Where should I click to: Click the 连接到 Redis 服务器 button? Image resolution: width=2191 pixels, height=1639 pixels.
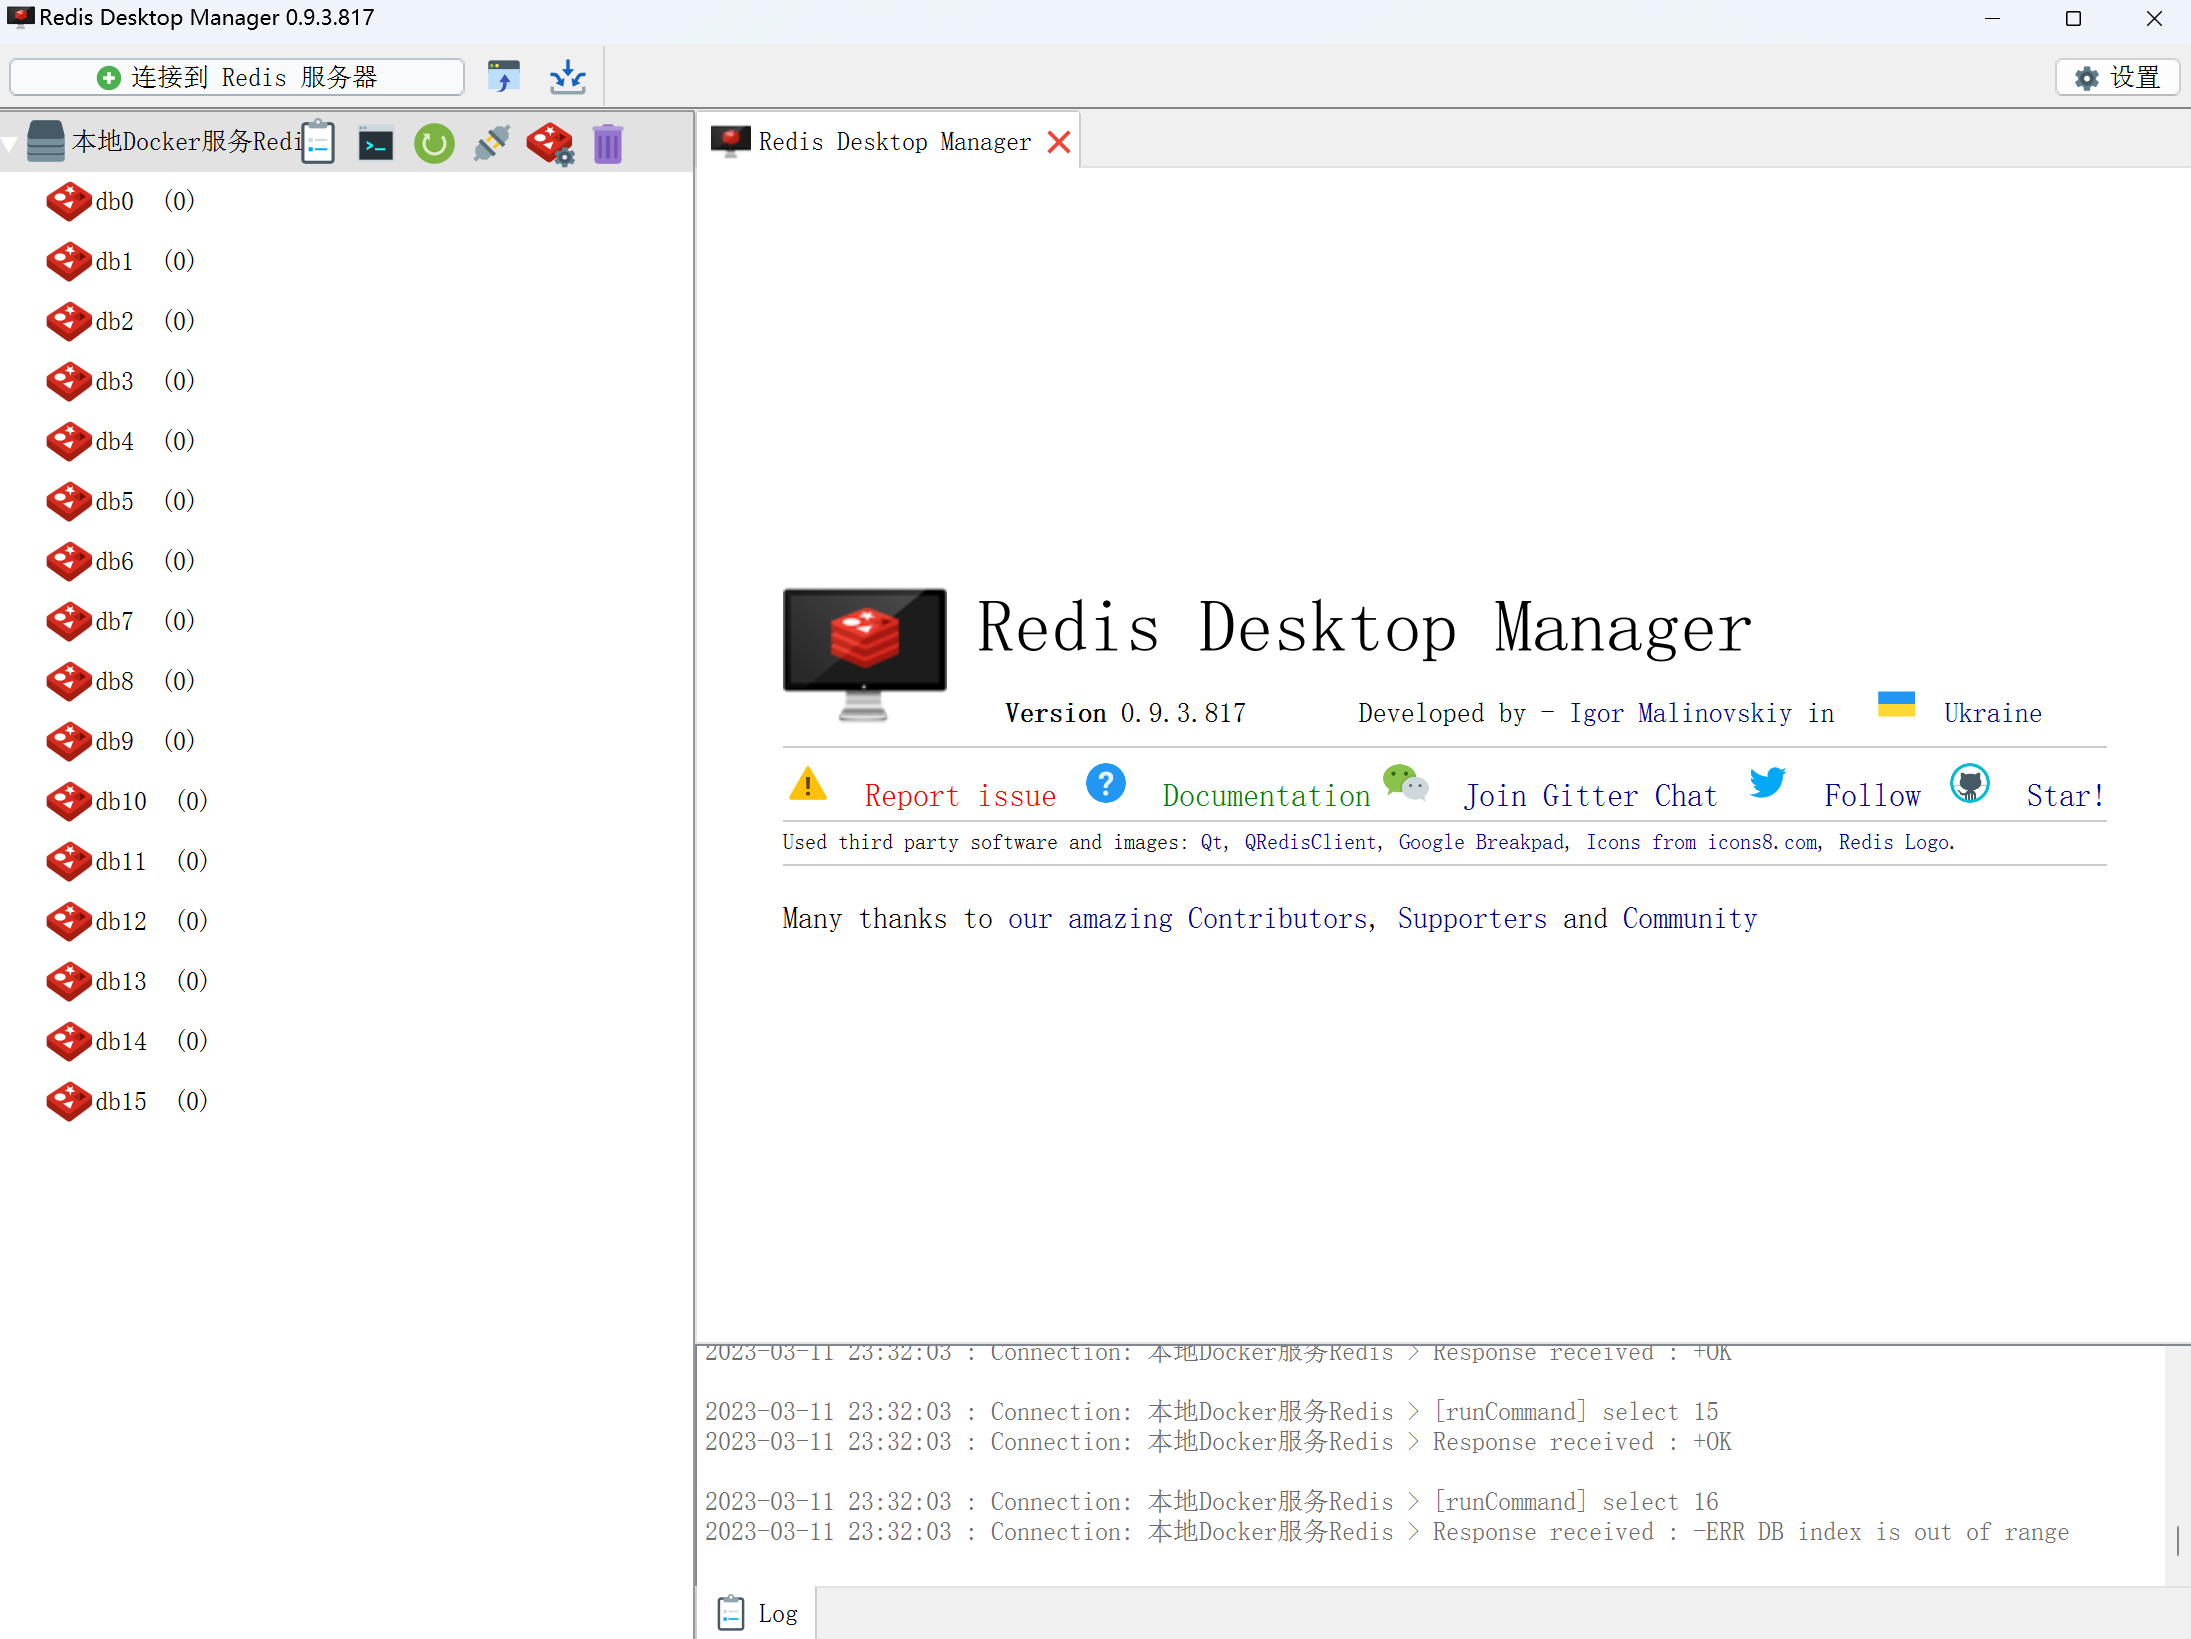237,77
